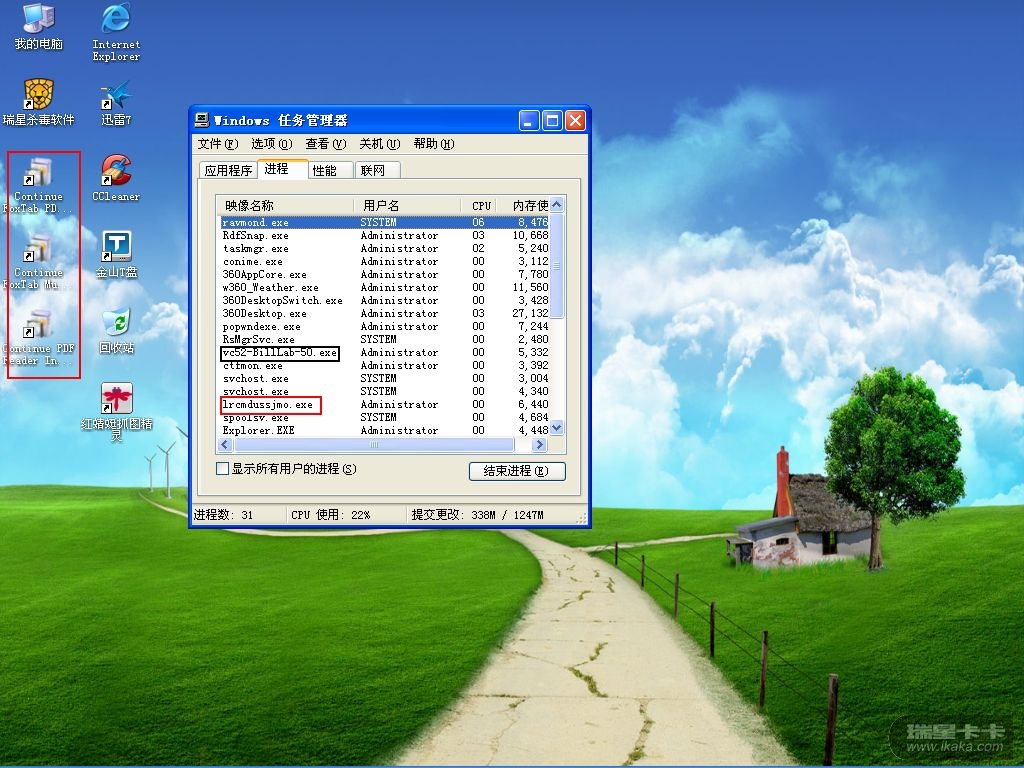Open 红蜻蜓抓图精灵 screenshot tool icon

pos(116,411)
